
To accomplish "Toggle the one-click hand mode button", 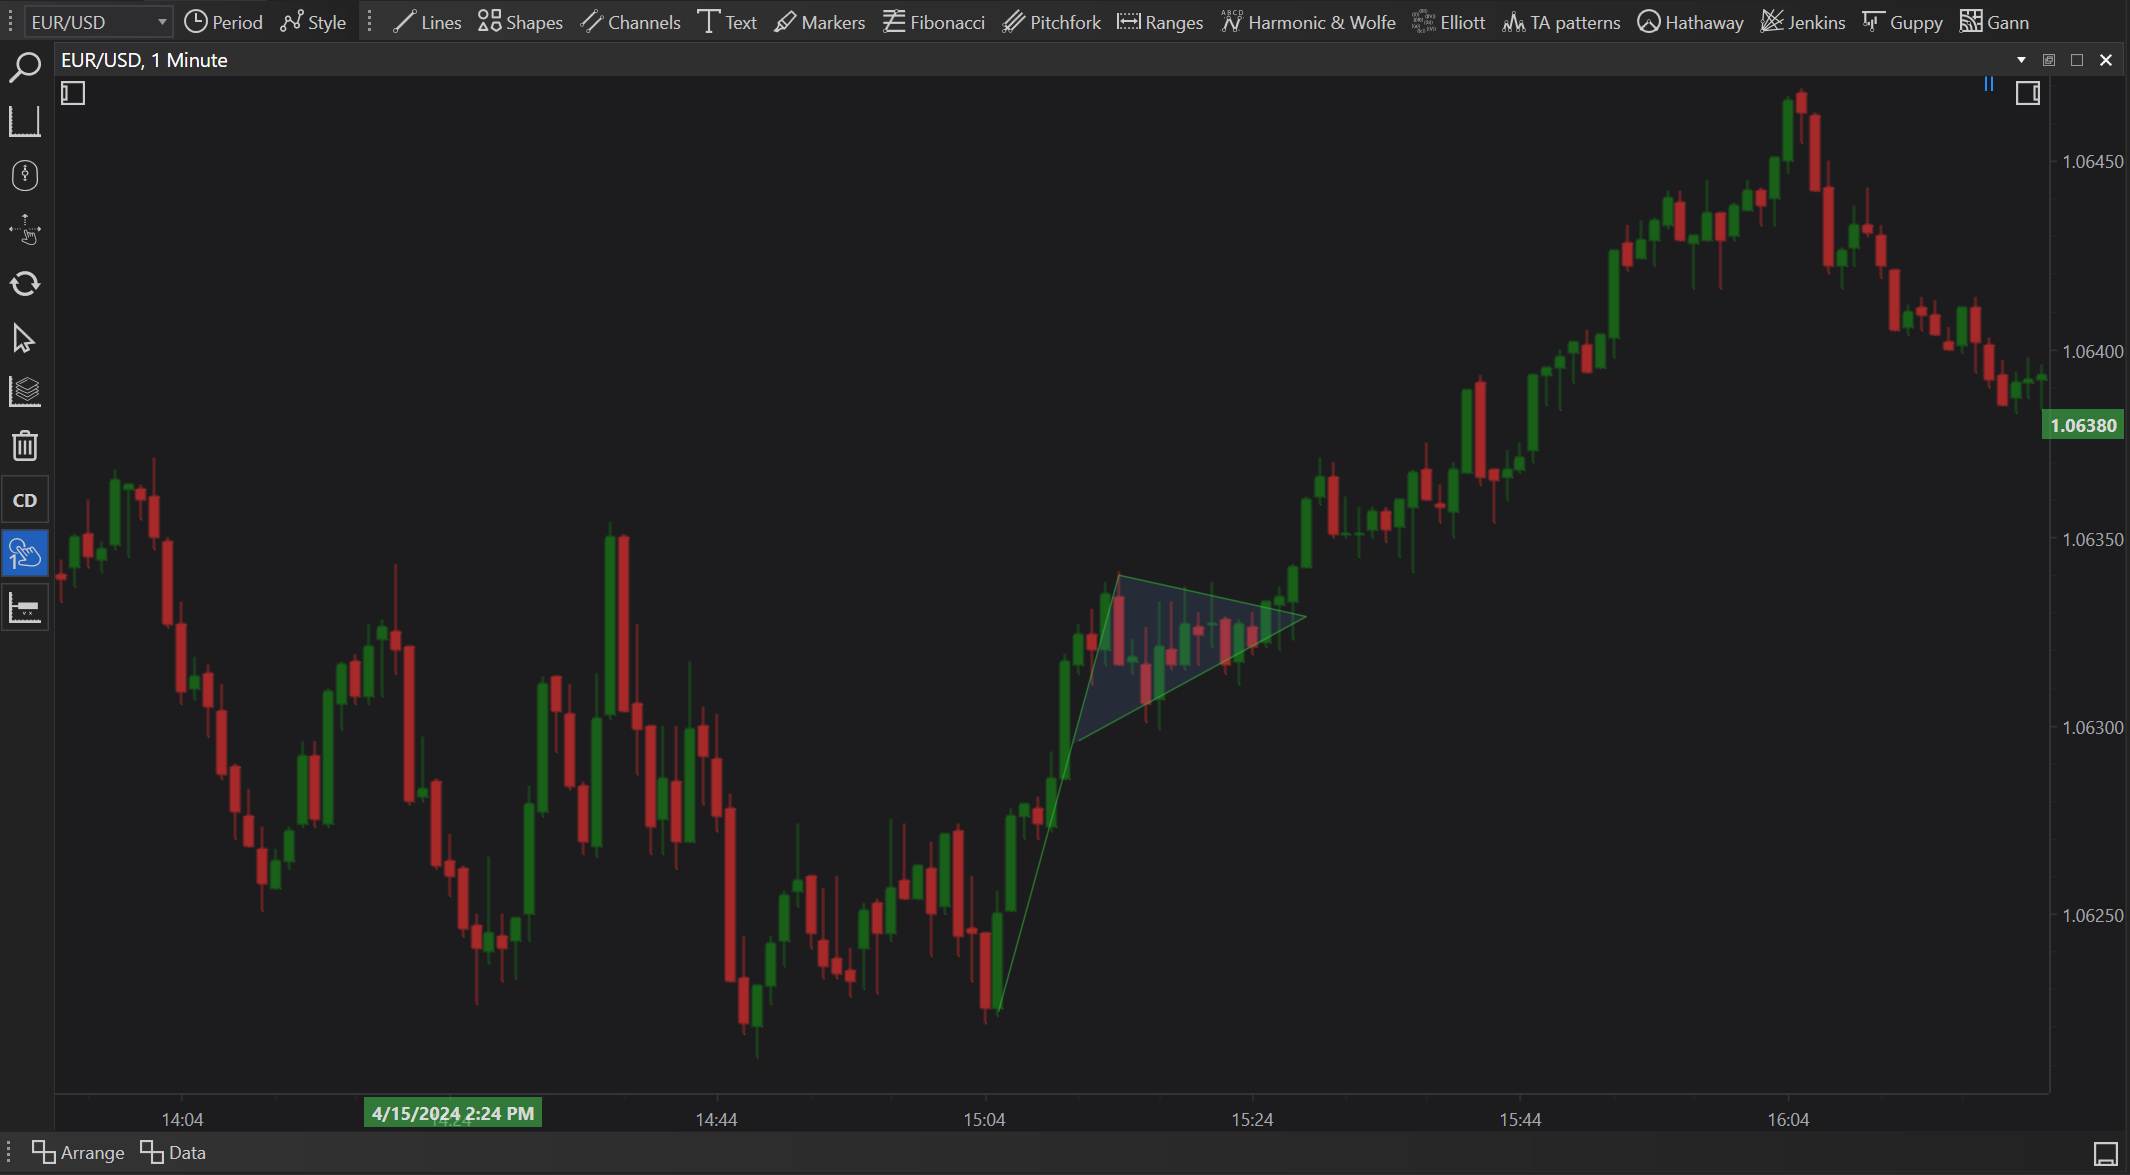I will pos(24,553).
